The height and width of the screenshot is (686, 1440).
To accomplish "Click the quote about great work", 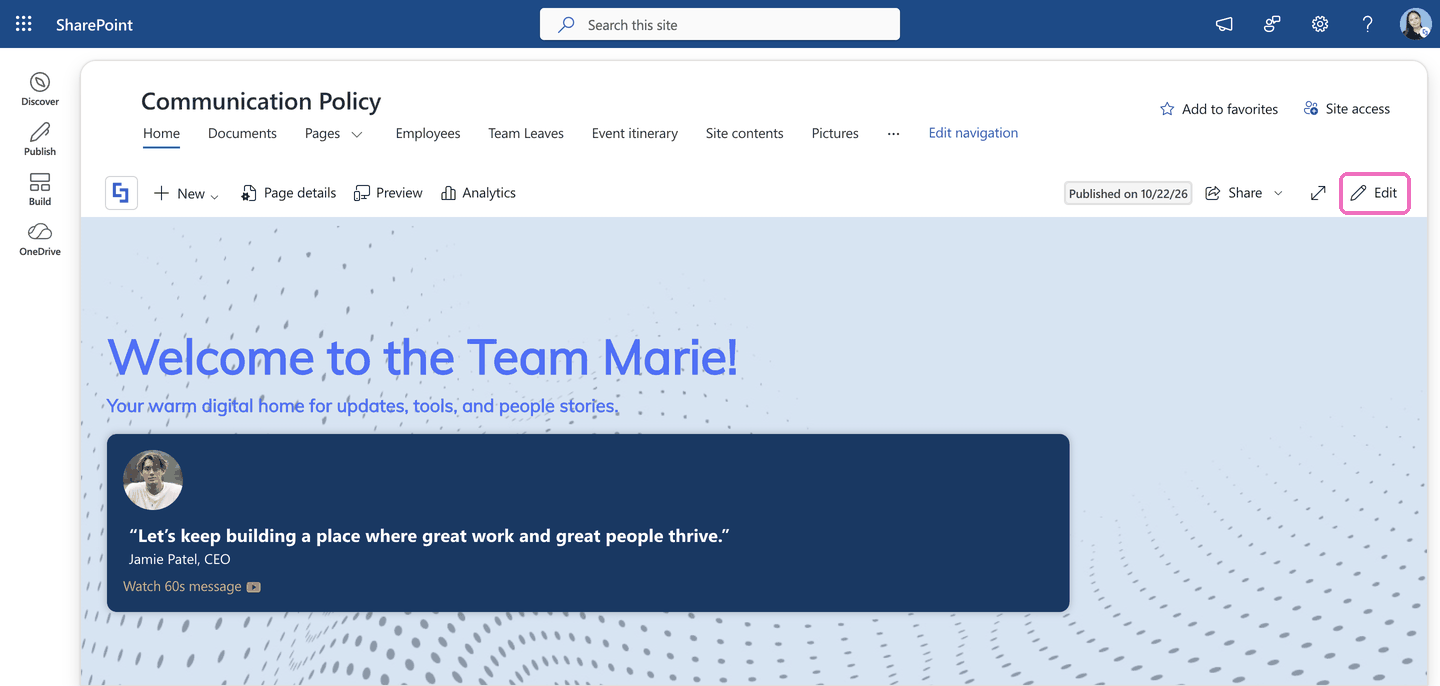I will click(430, 535).
